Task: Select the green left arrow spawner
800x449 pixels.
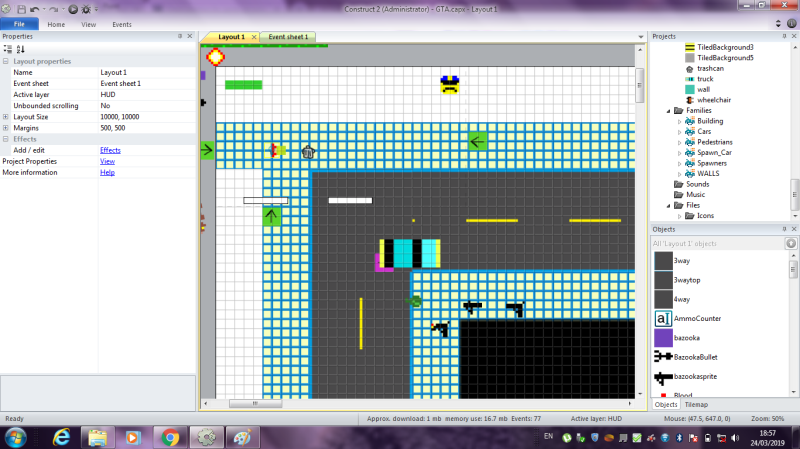Action: (x=478, y=141)
